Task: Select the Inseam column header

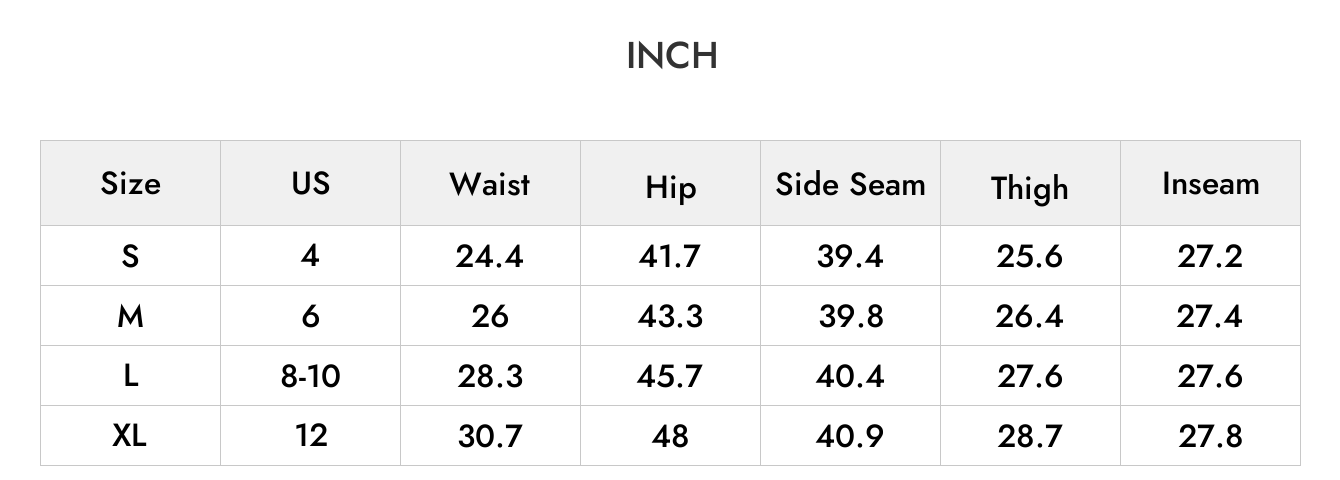Action: tap(1210, 184)
